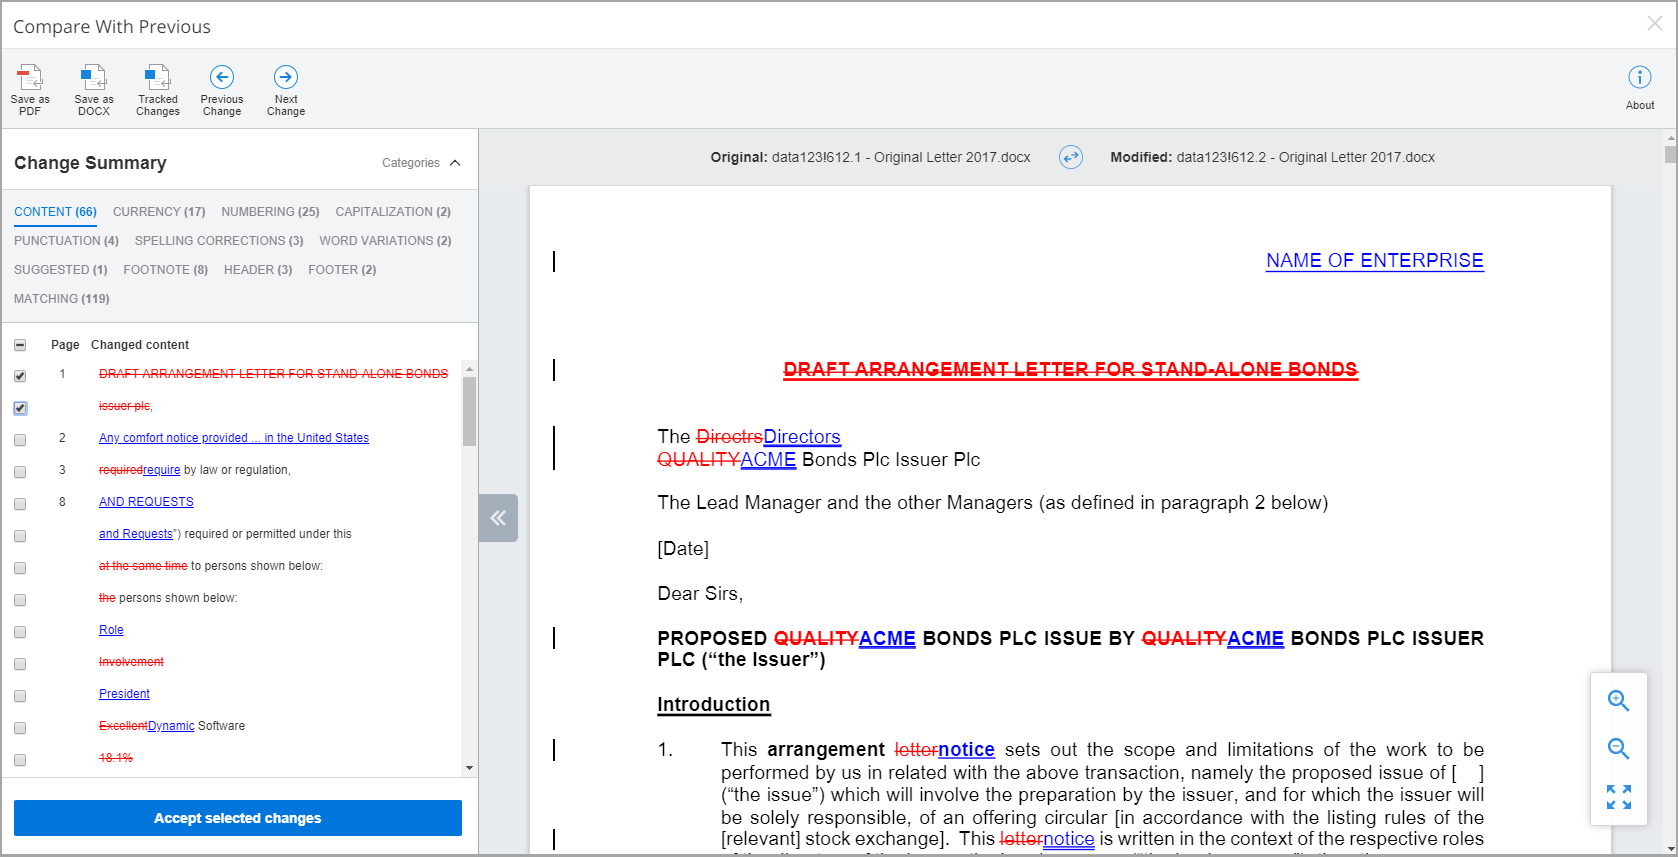Collapse the Categories section
The width and height of the screenshot is (1678, 857).
tap(455, 163)
